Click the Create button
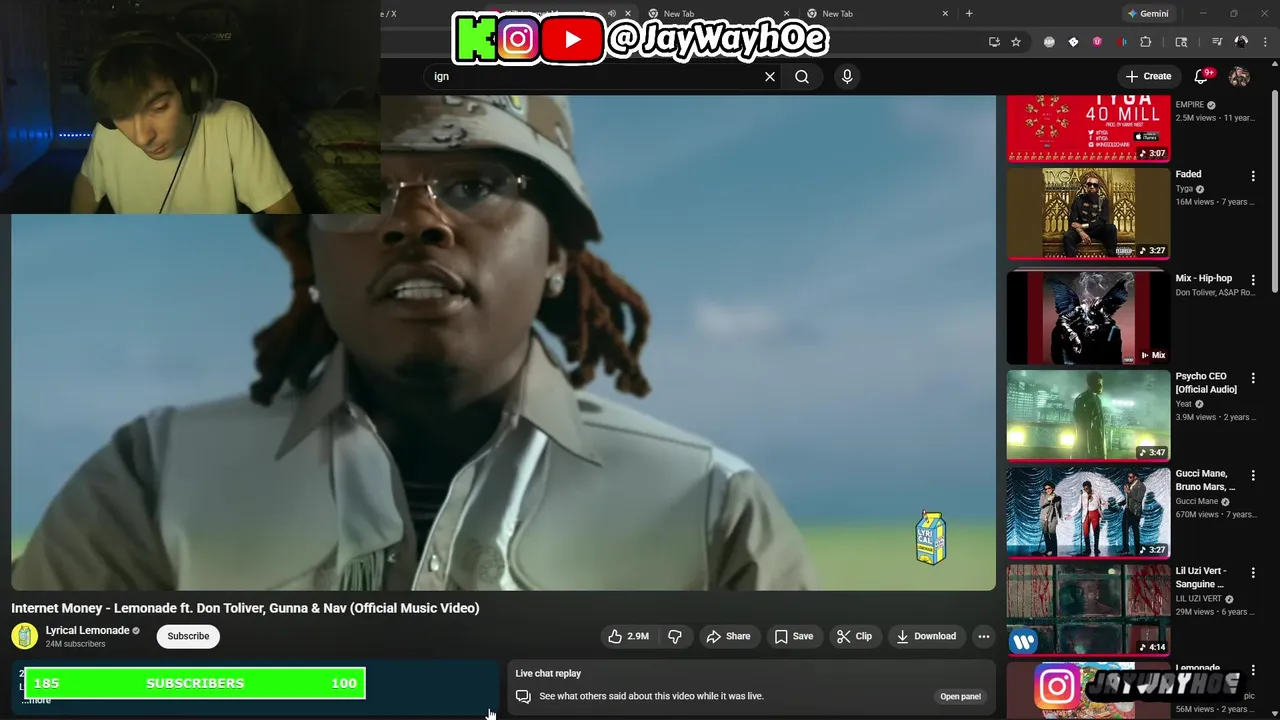Image resolution: width=1280 pixels, height=720 pixels. 1147,76
